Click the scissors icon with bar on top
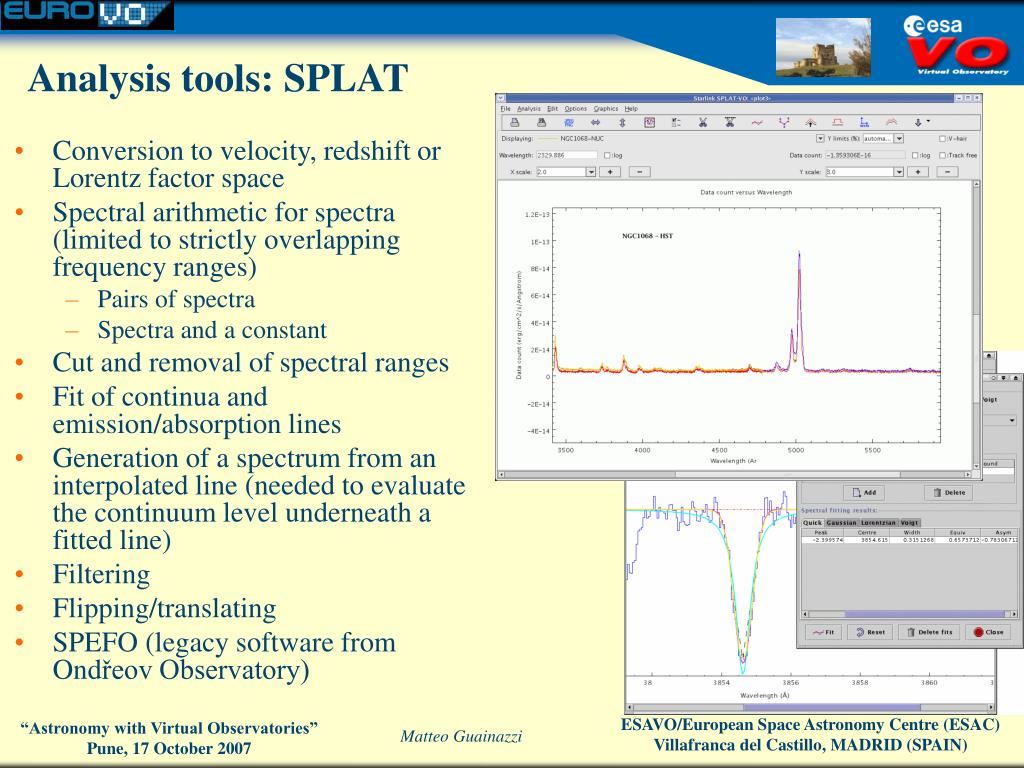This screenshot has width=1024, height=768. click(x=729, y=121)
